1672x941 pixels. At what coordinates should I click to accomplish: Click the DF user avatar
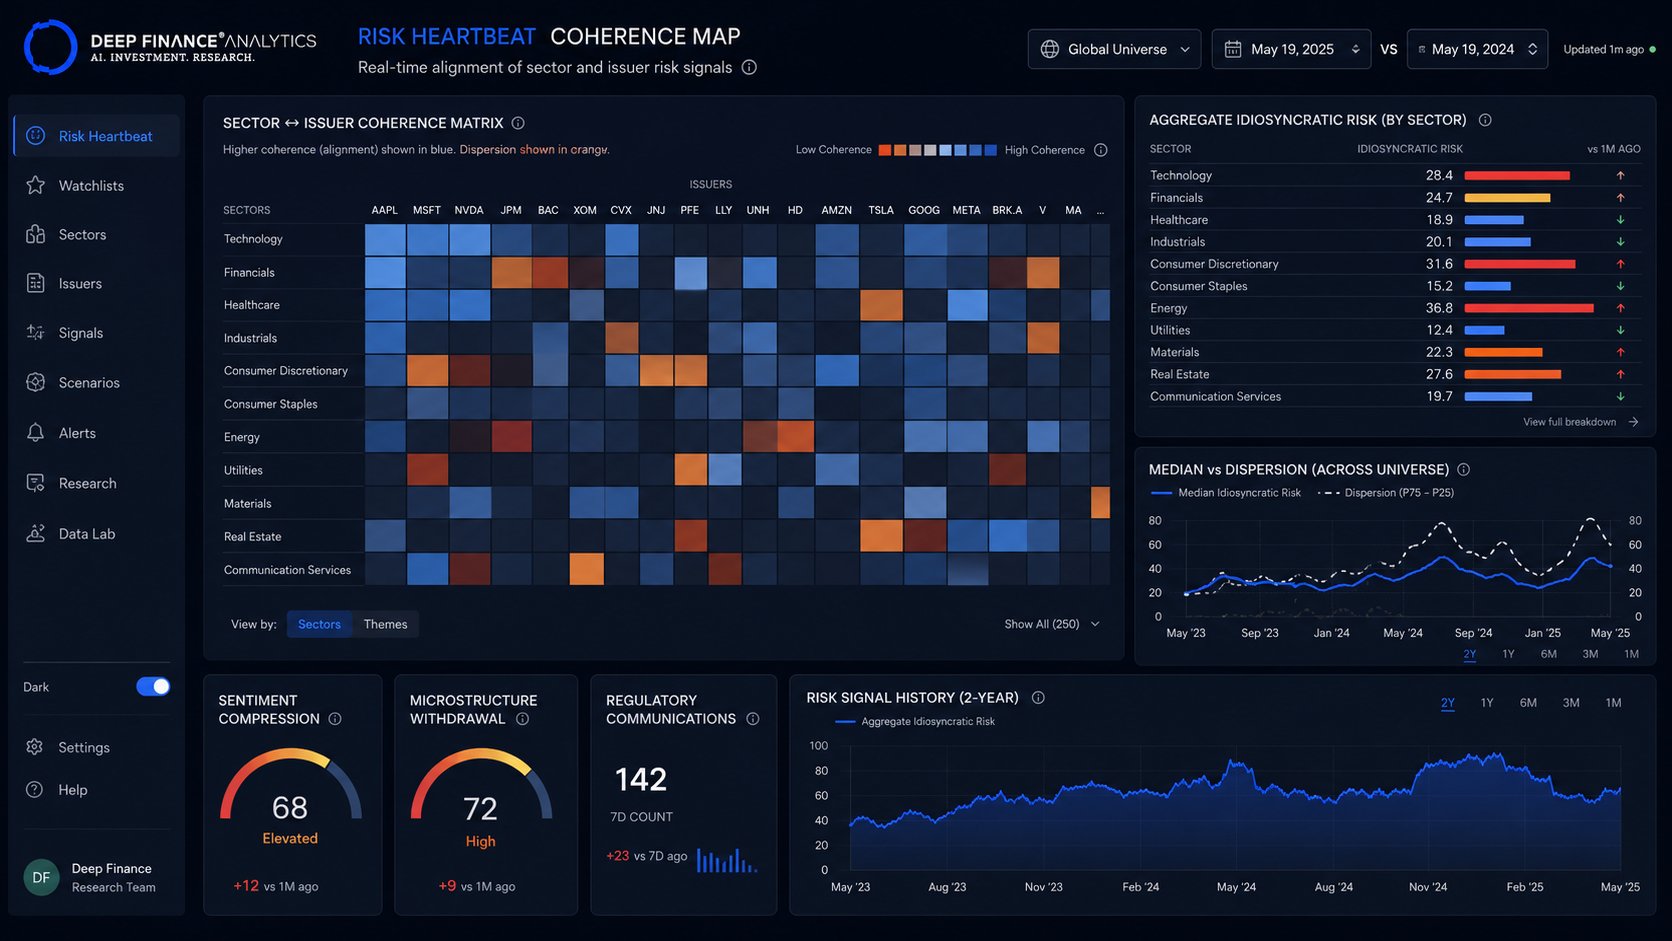(x=41, y=877)
